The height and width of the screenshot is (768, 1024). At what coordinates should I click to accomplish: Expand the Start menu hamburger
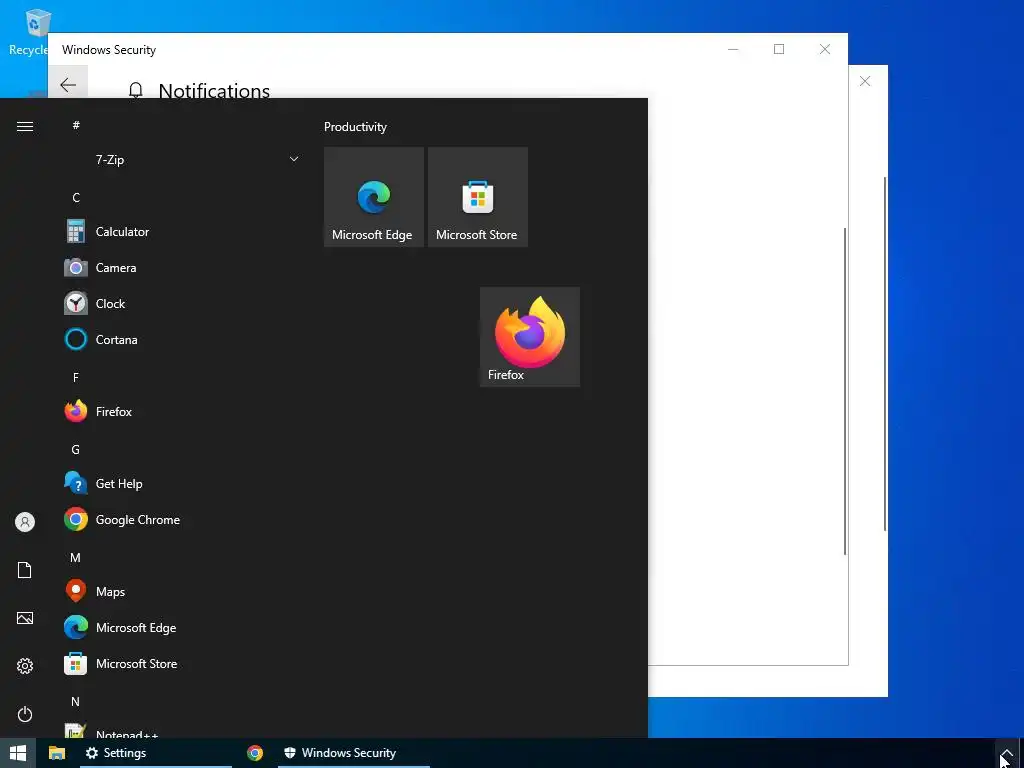[x=25, y=126]
